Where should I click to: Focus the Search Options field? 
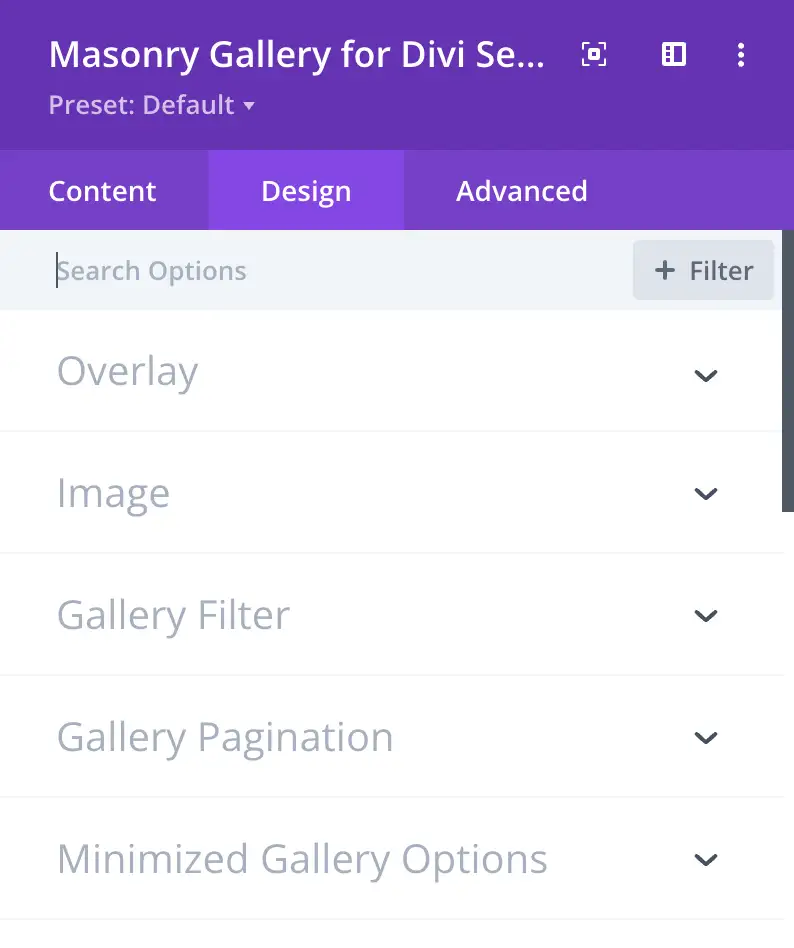pyautogui.click(x=330, y=271)
